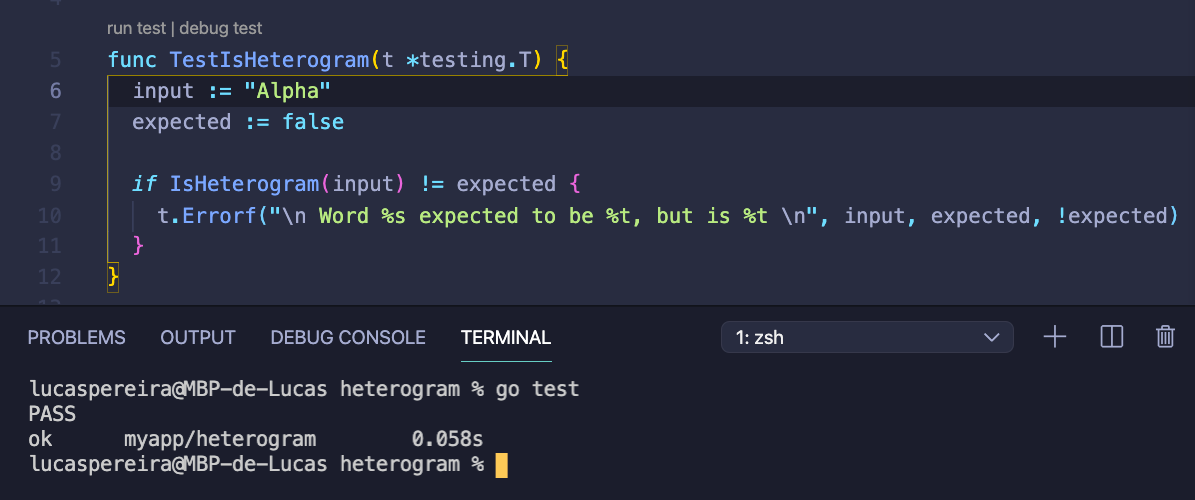This screenshot has width=1195, height=500.
Task: Kill terminal using the trash icon
Action: 1165,337
